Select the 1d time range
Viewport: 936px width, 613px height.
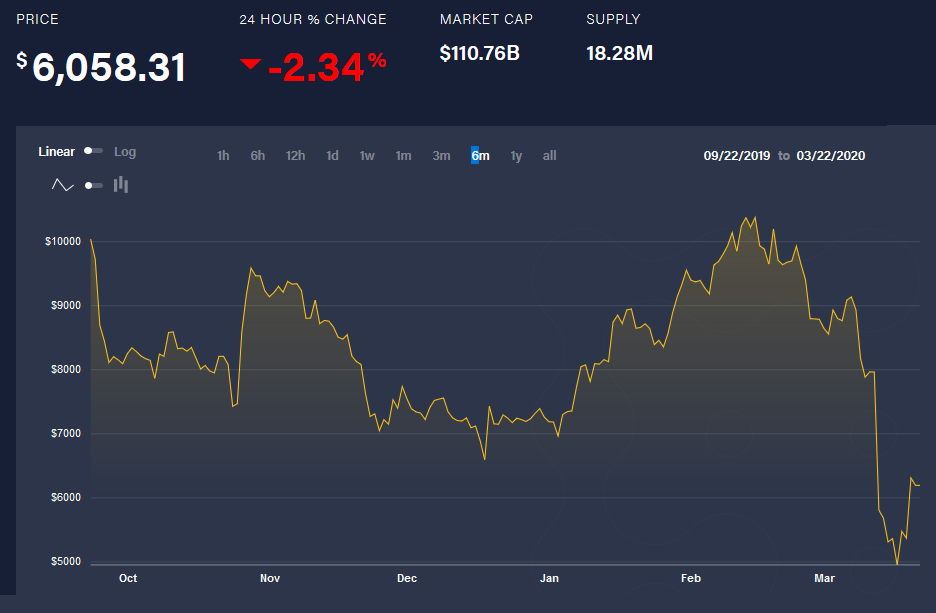pyautogui.click(x=332, y=155)
